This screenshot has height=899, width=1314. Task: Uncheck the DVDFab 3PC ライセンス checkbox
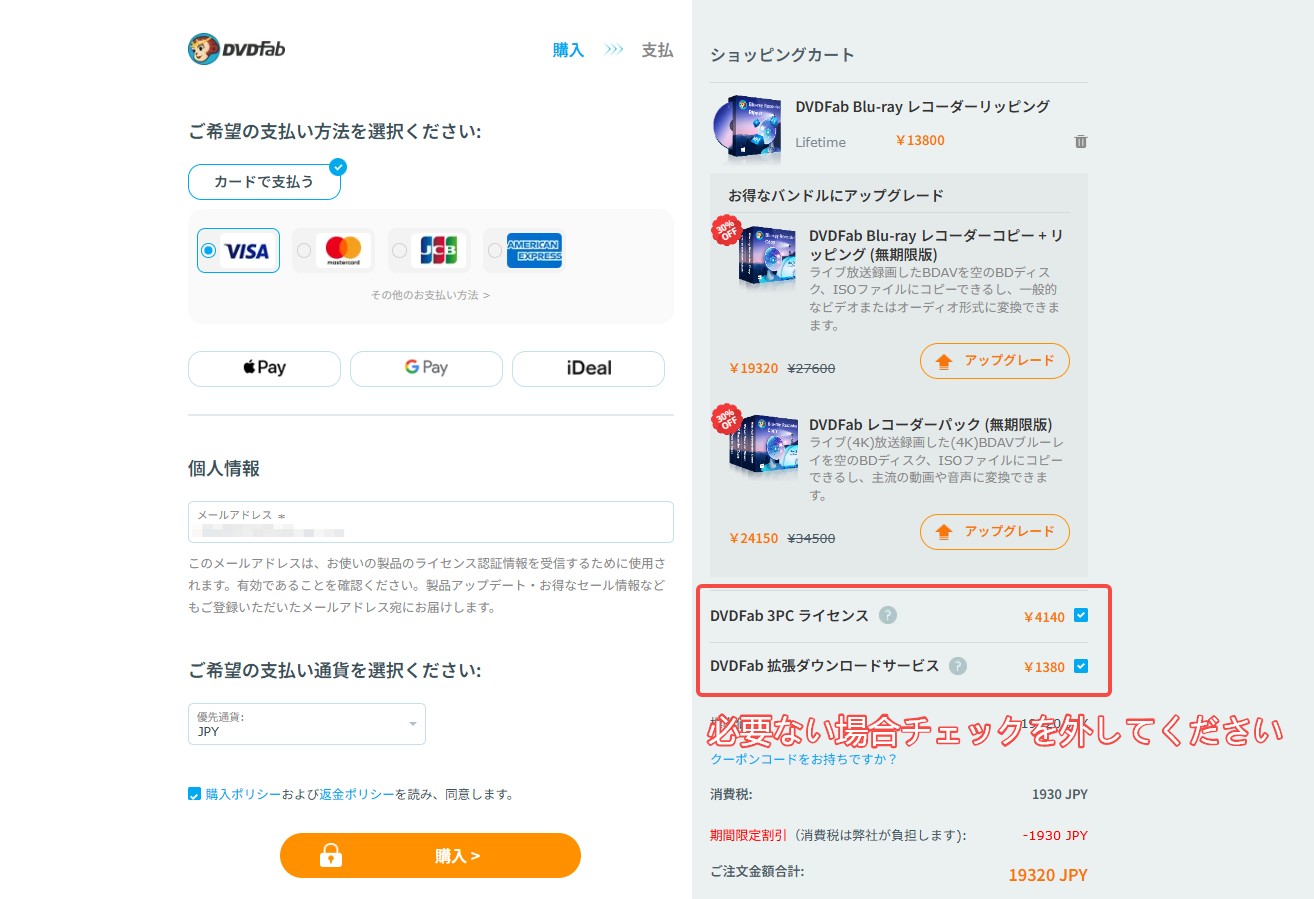(1081, 616)
